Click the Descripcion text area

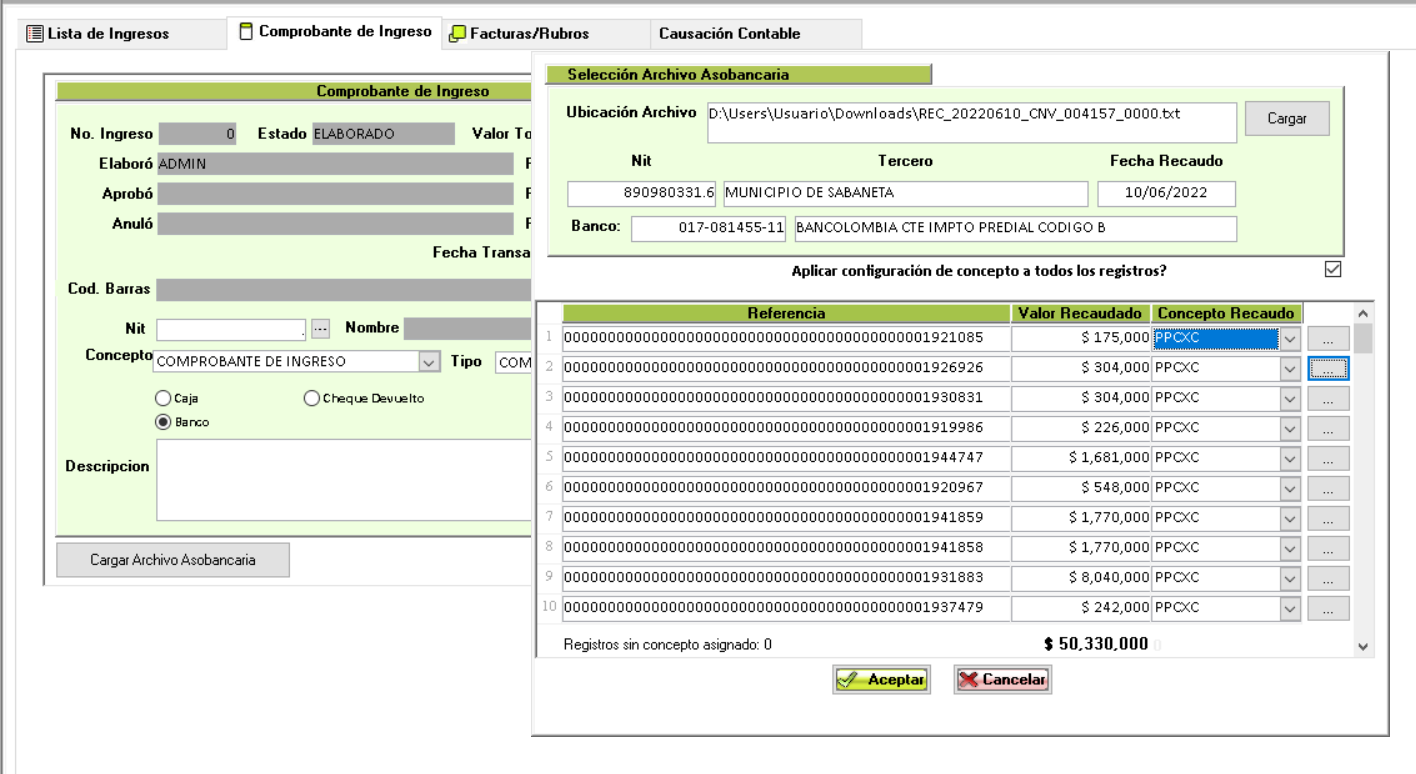[x=340, y=480]
